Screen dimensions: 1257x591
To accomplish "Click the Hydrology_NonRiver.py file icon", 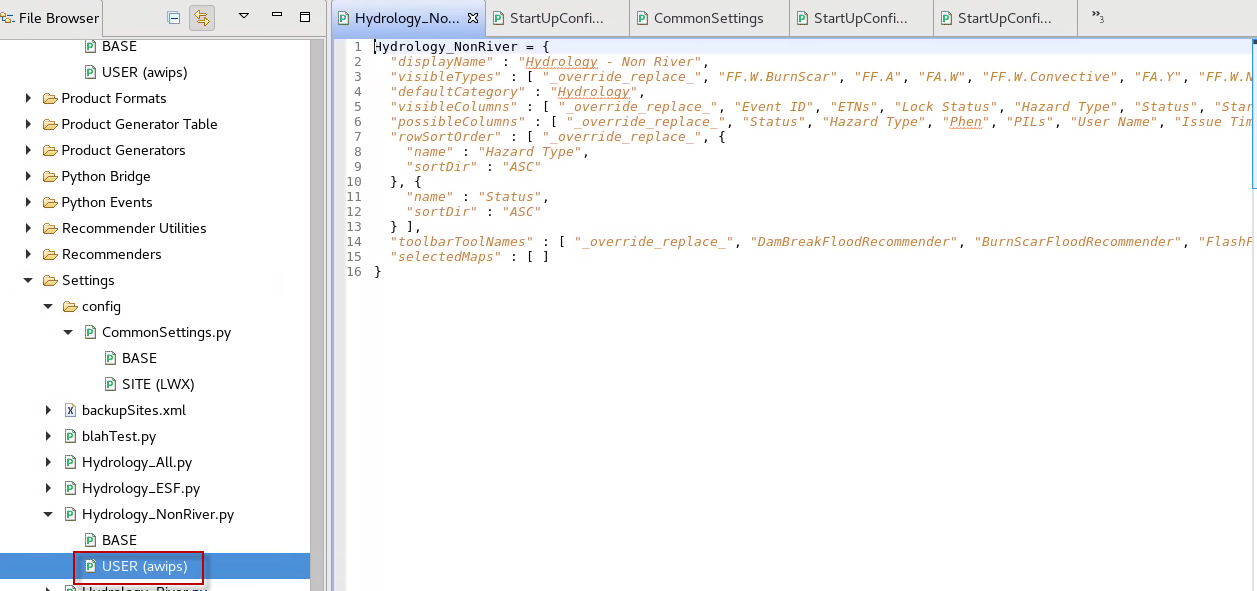I will click(x=70, y=514).
